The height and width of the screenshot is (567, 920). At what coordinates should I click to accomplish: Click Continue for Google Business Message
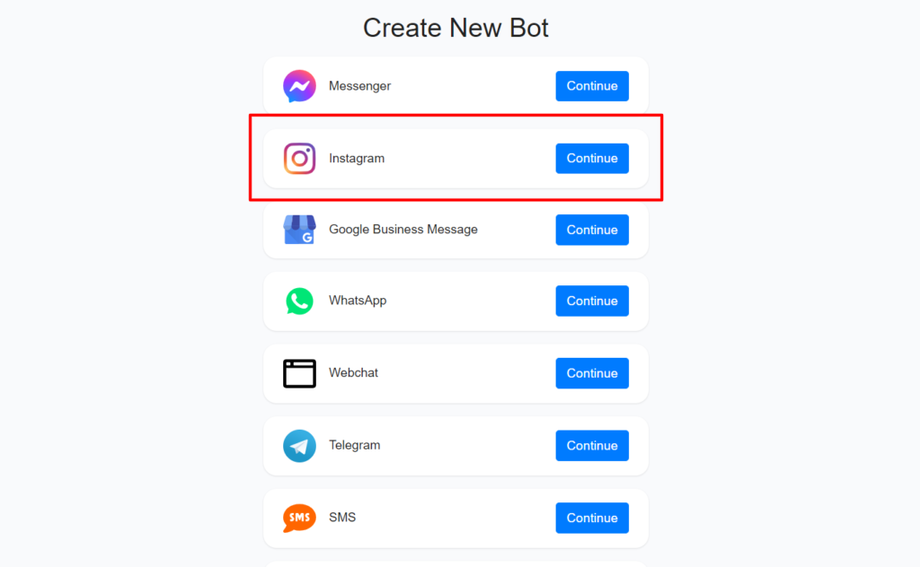[x=592, y=230]
